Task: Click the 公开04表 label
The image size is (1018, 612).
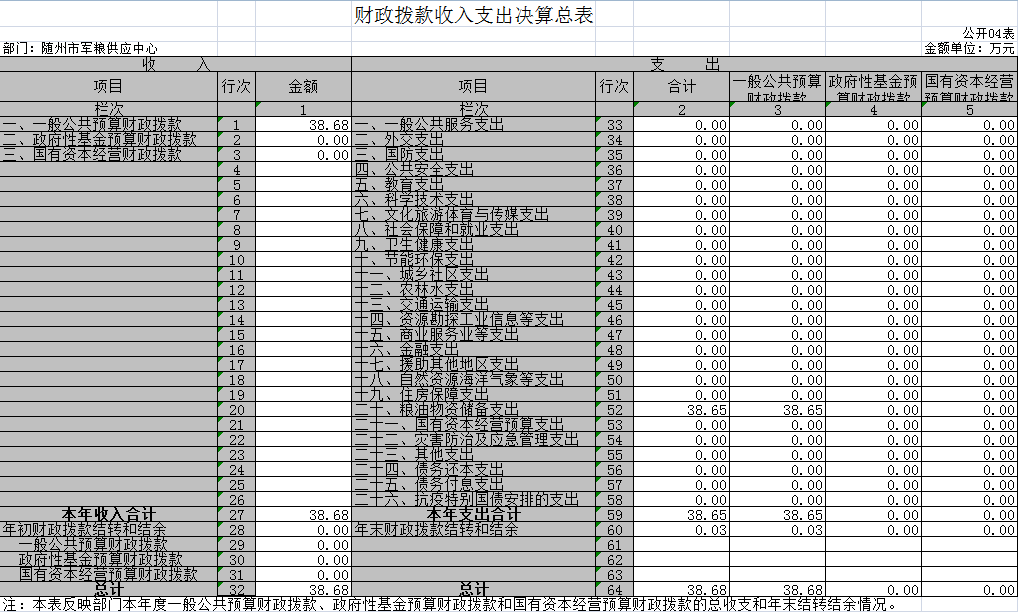Action: pos(989,34)
